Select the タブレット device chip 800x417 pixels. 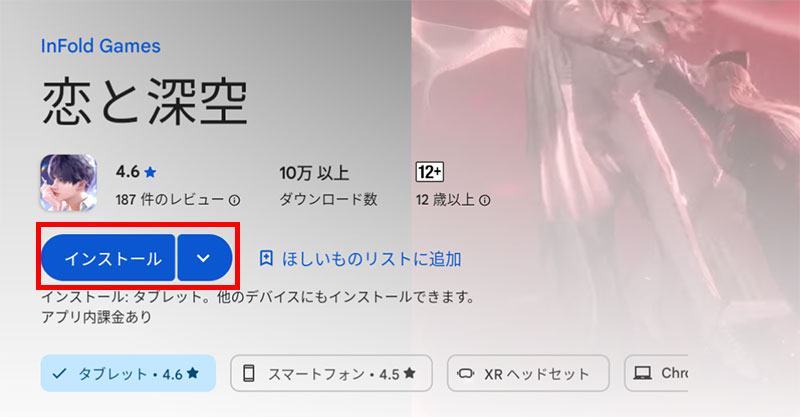[128, 374]
